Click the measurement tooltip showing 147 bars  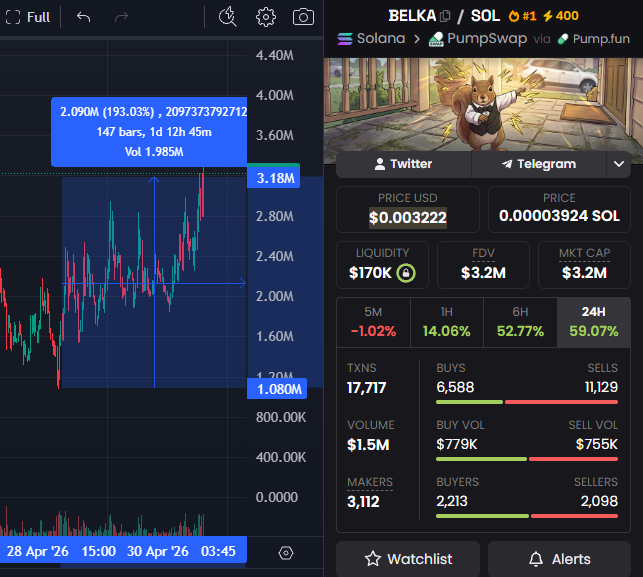tap(149, 132)
